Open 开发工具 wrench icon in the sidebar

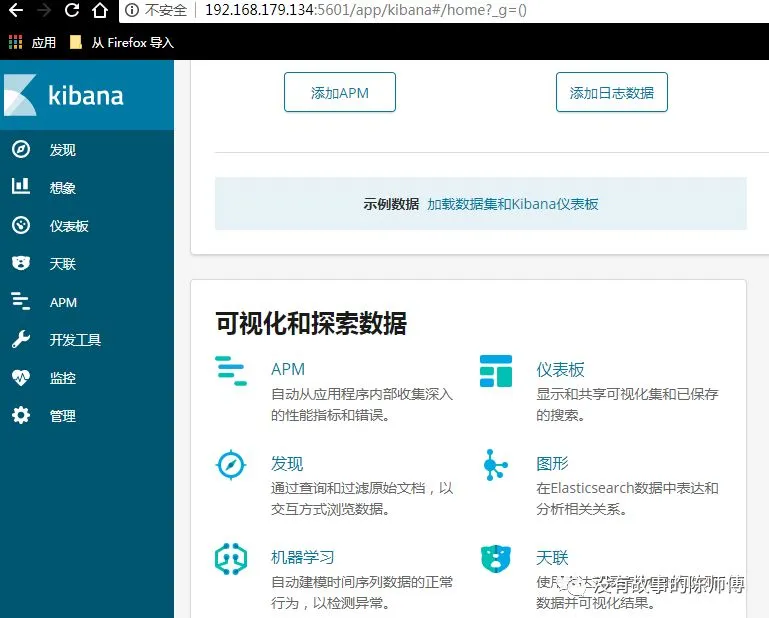click(21, 339)
